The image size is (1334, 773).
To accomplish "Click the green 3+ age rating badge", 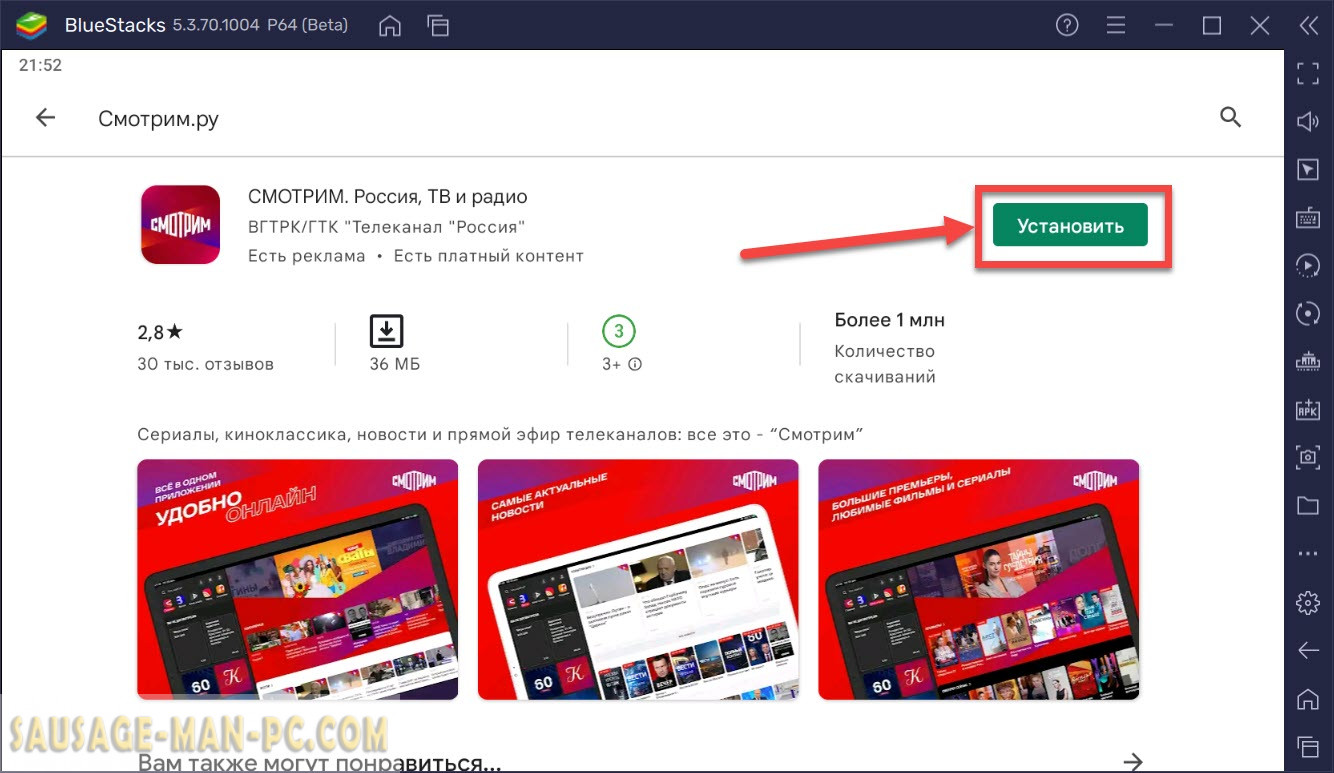I will click(x=619, y=330).
